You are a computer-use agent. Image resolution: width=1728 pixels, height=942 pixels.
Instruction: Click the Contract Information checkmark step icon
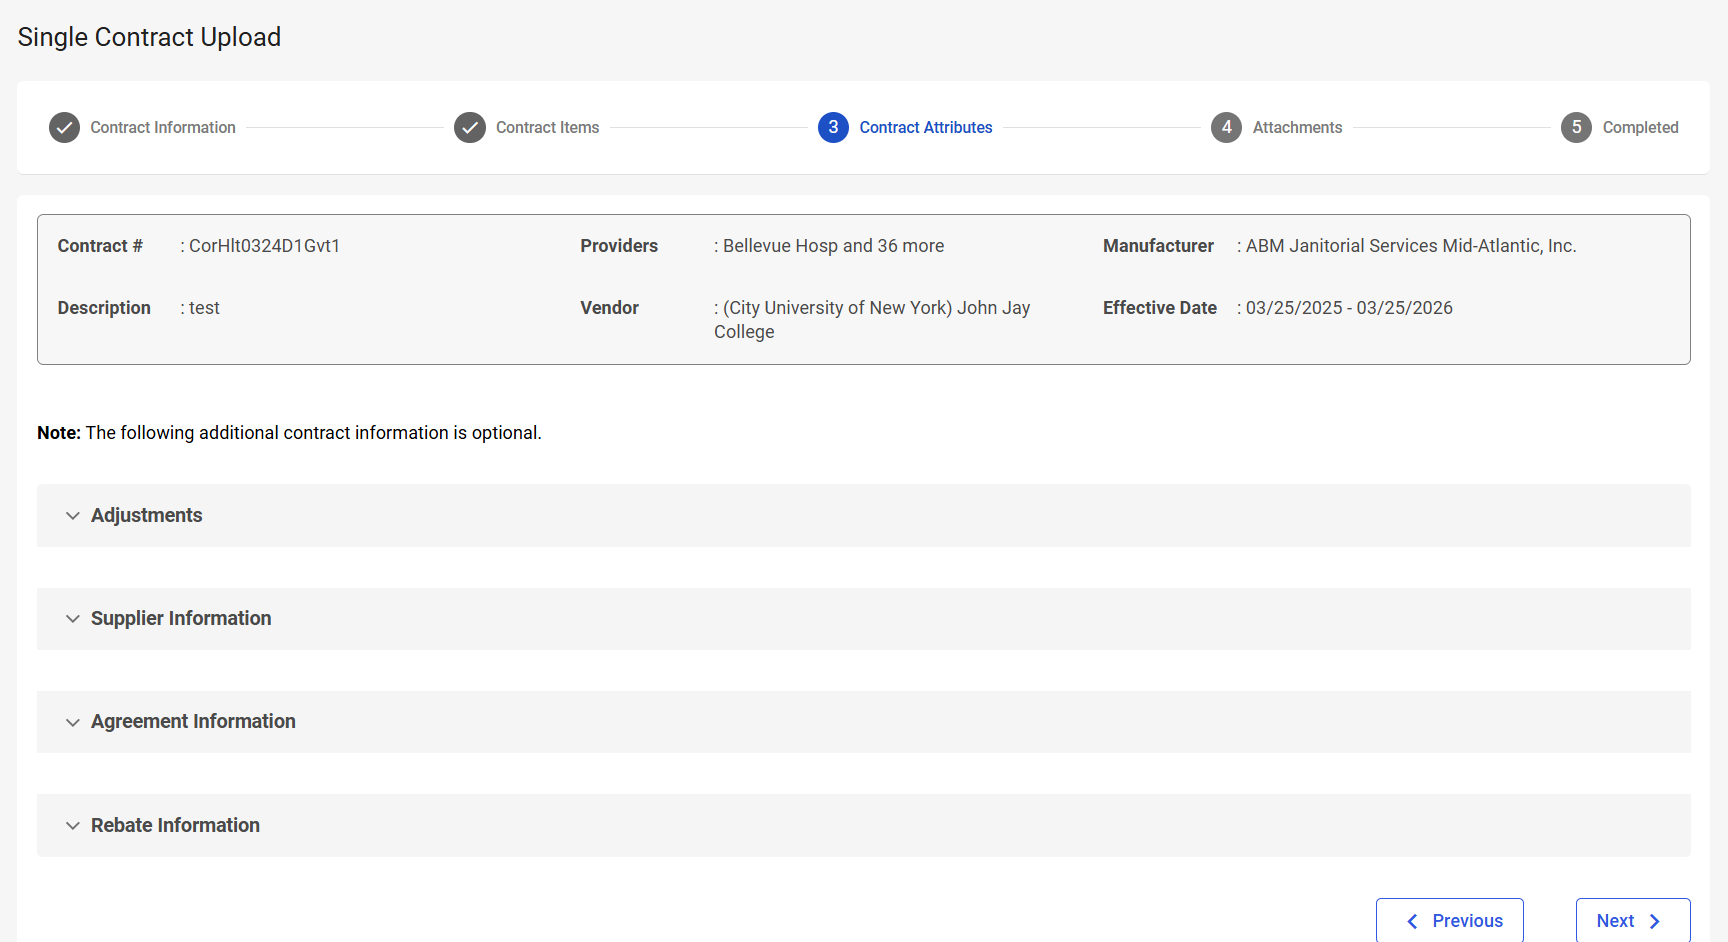[64, 128]
